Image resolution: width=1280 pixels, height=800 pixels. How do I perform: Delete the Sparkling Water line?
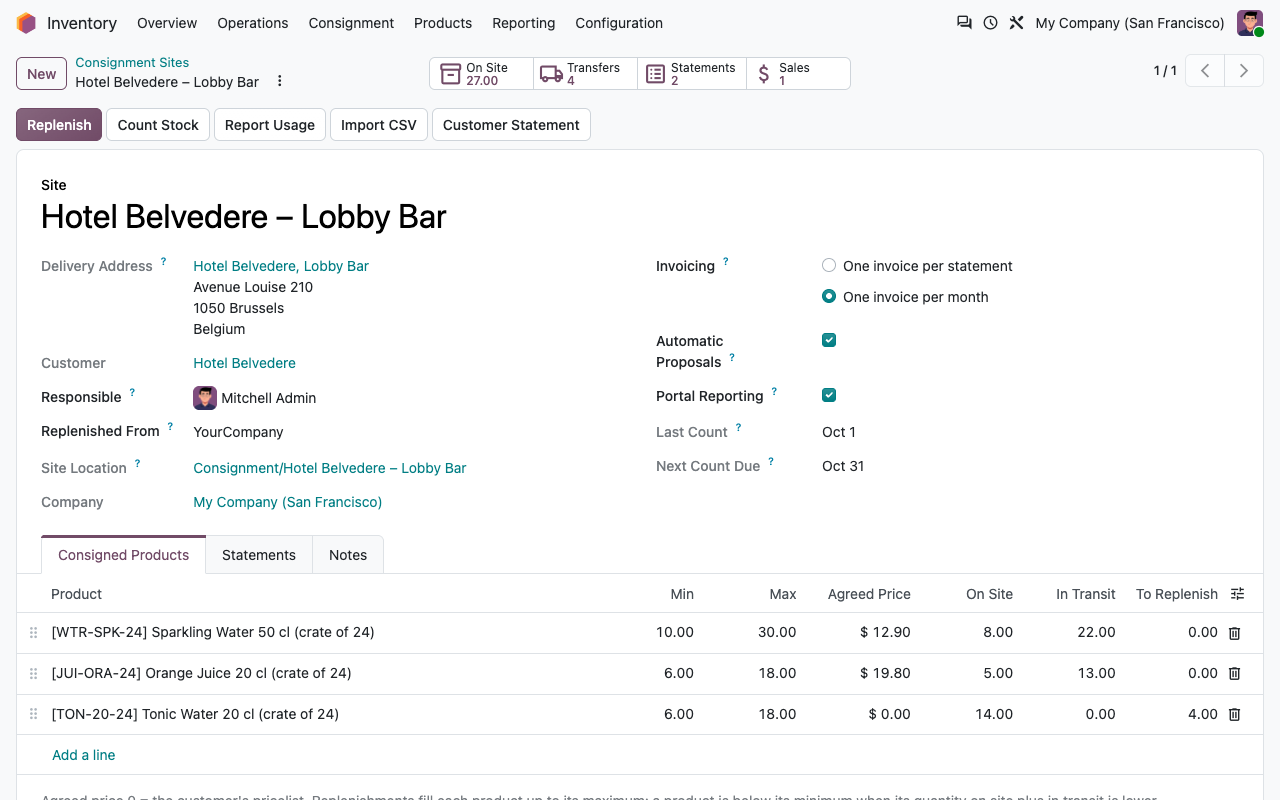(x=1234, y=633)
